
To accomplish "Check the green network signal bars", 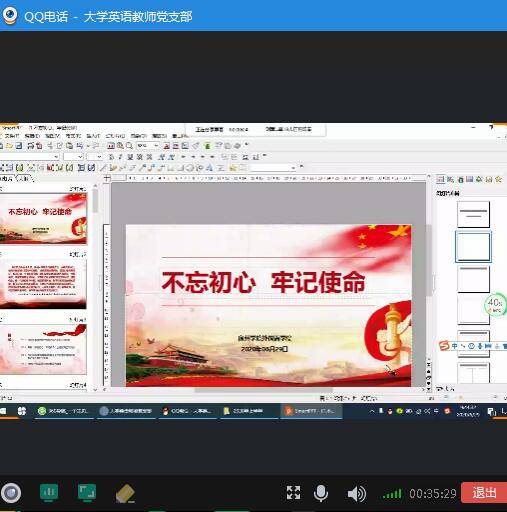I will point(392,494).
